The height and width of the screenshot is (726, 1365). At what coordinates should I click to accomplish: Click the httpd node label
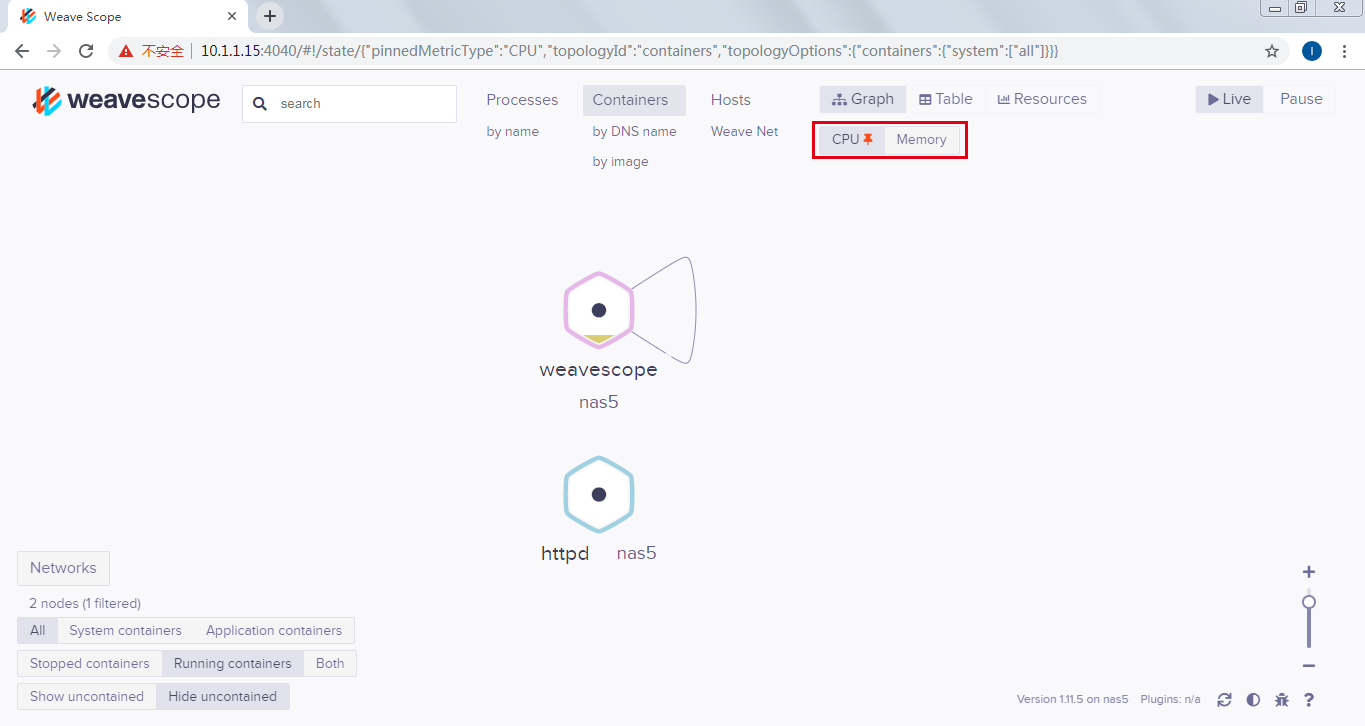pos(565,554)
